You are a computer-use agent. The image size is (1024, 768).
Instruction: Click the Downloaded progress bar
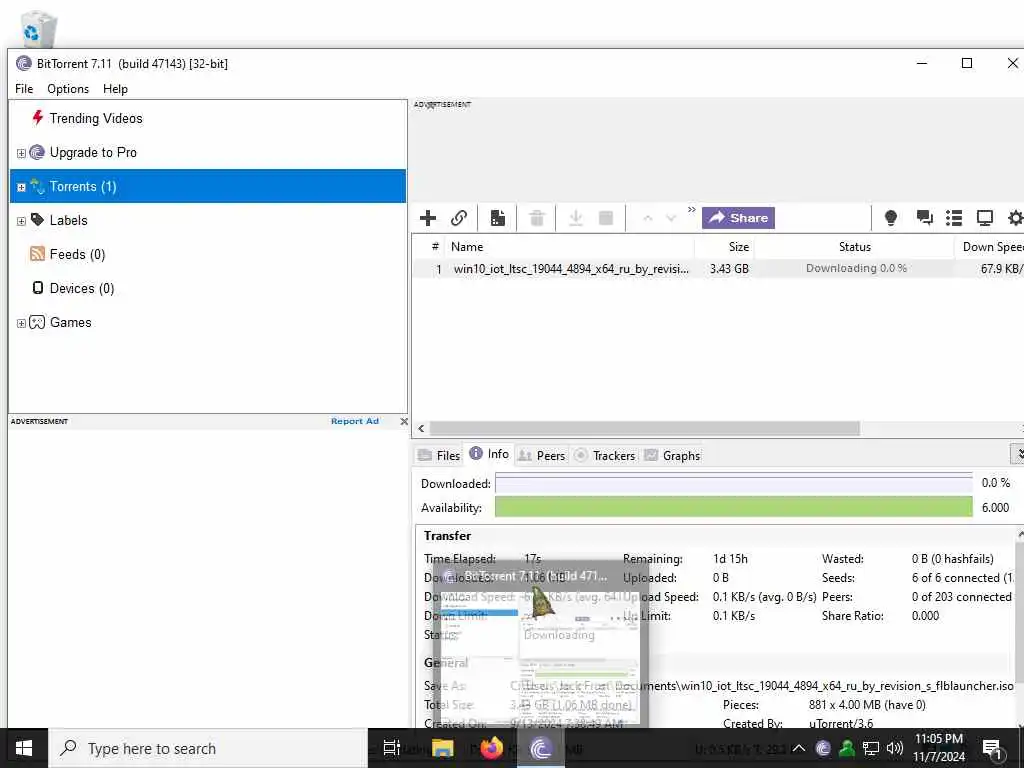tap(733, 483)
